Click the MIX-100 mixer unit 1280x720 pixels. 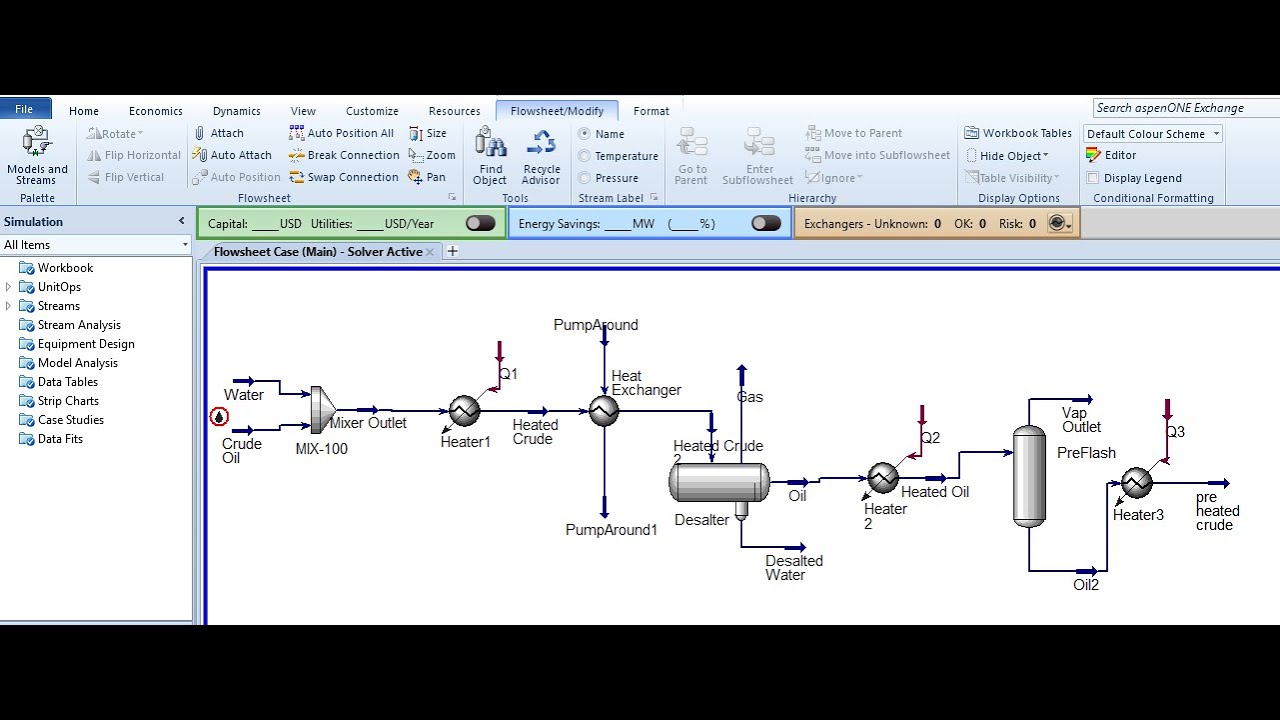(322, 408)
